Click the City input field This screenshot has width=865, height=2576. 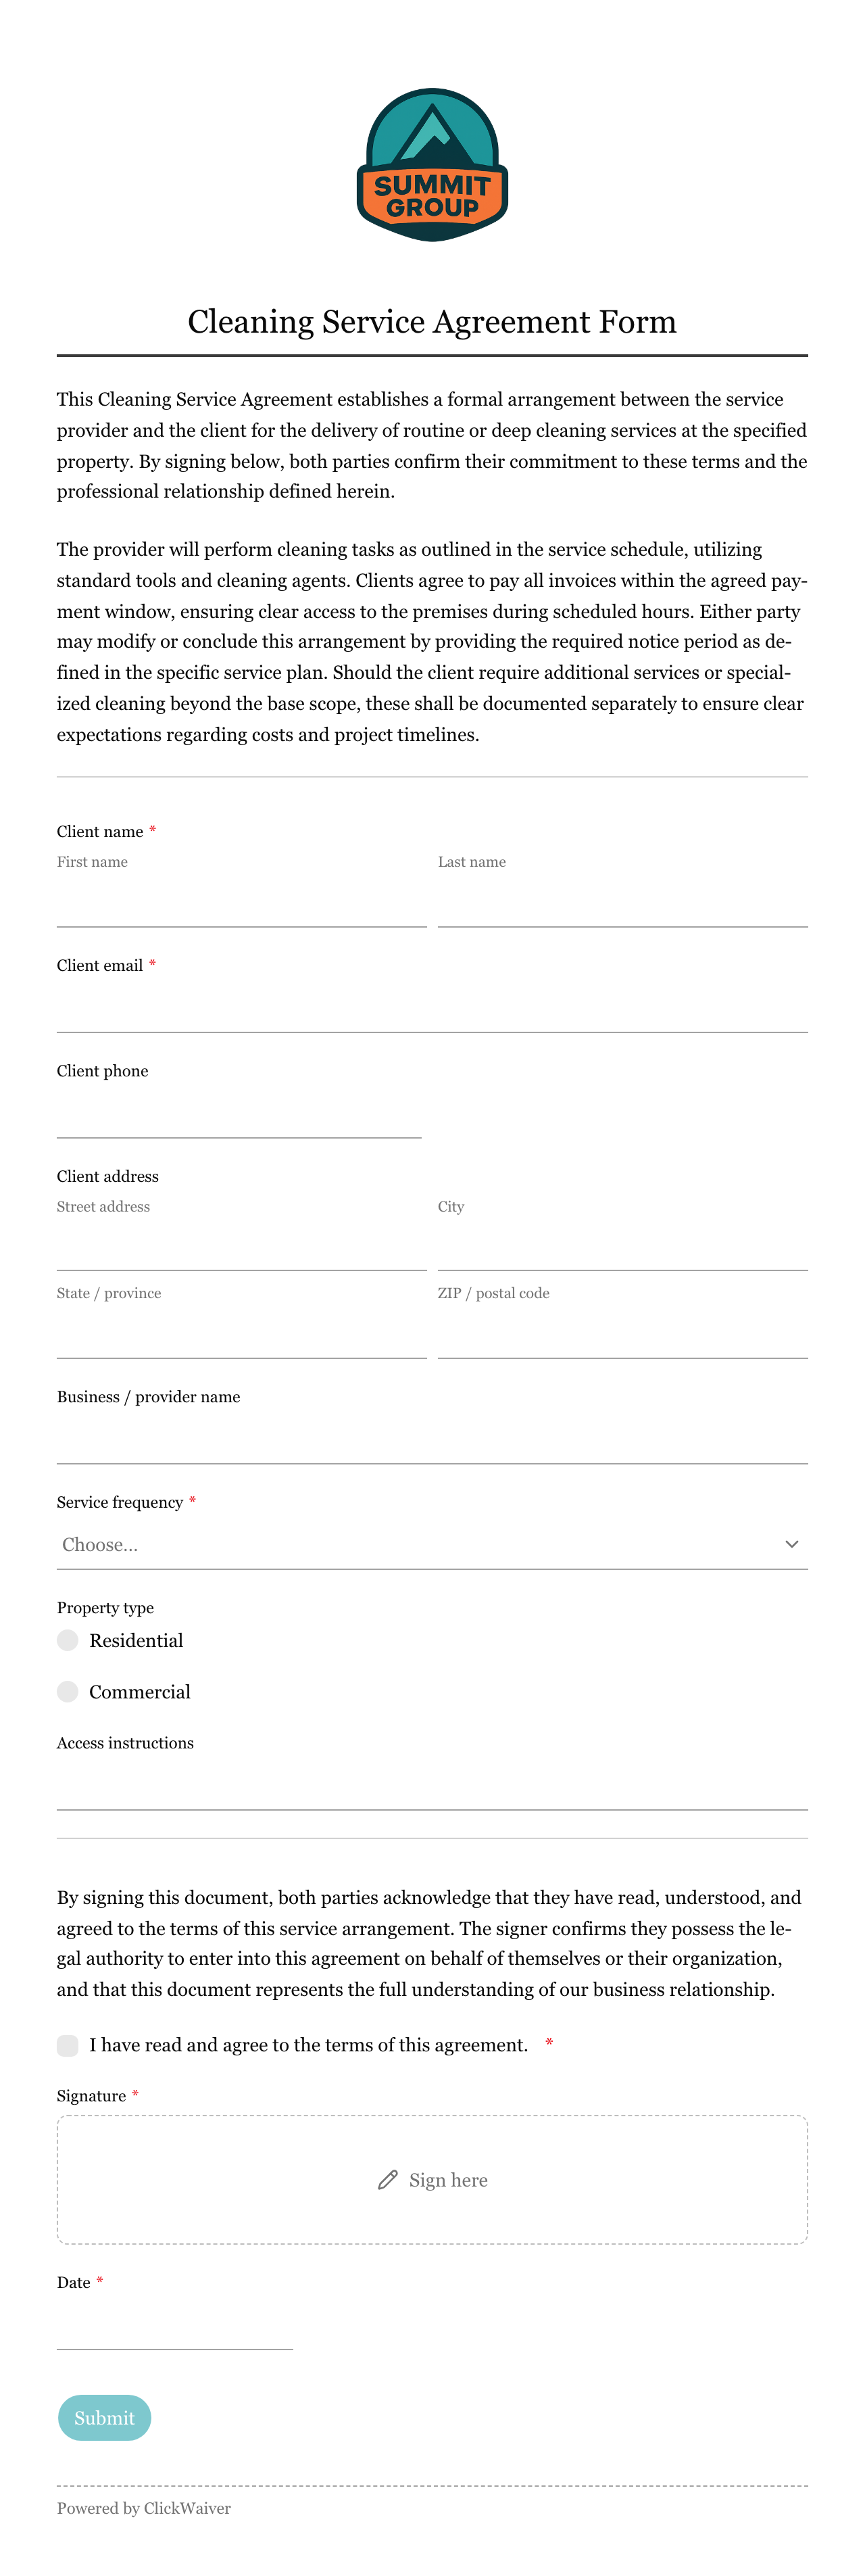click(623, 1246)
